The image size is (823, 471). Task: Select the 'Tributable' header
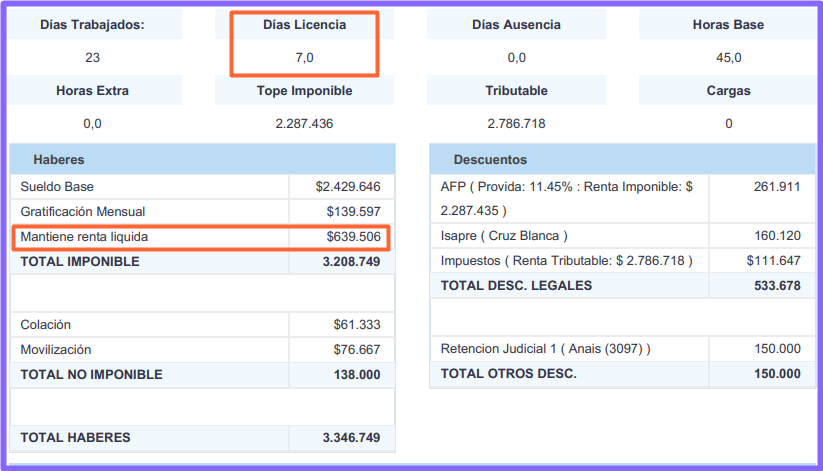coord(516,91)
